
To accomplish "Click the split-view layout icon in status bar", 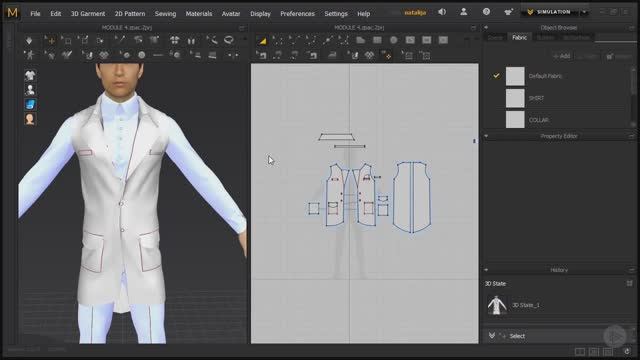I will click(x=580, y=351).
